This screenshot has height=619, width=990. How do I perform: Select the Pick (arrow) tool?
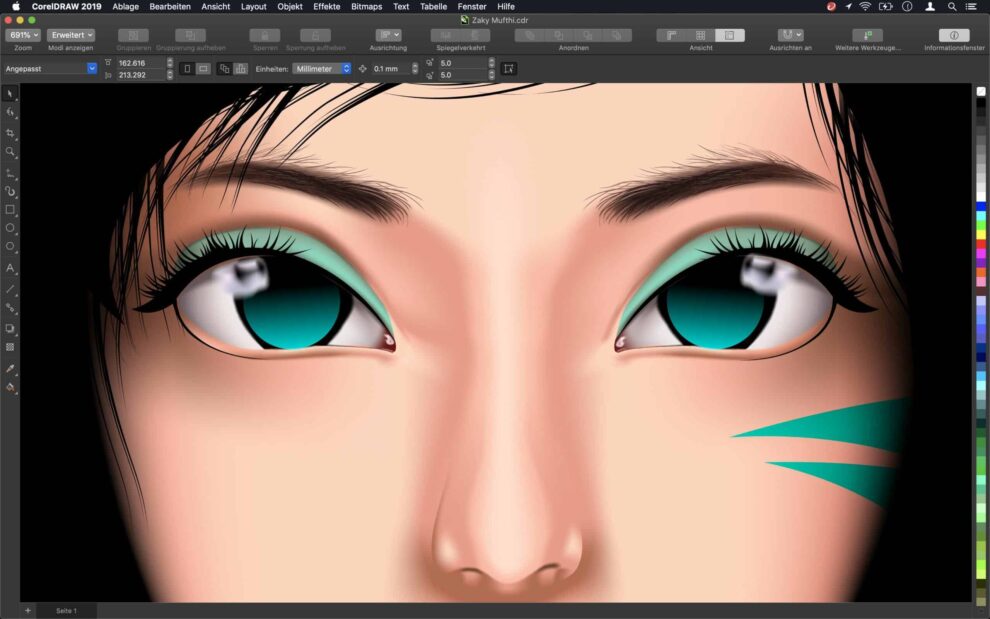[9, 93]
